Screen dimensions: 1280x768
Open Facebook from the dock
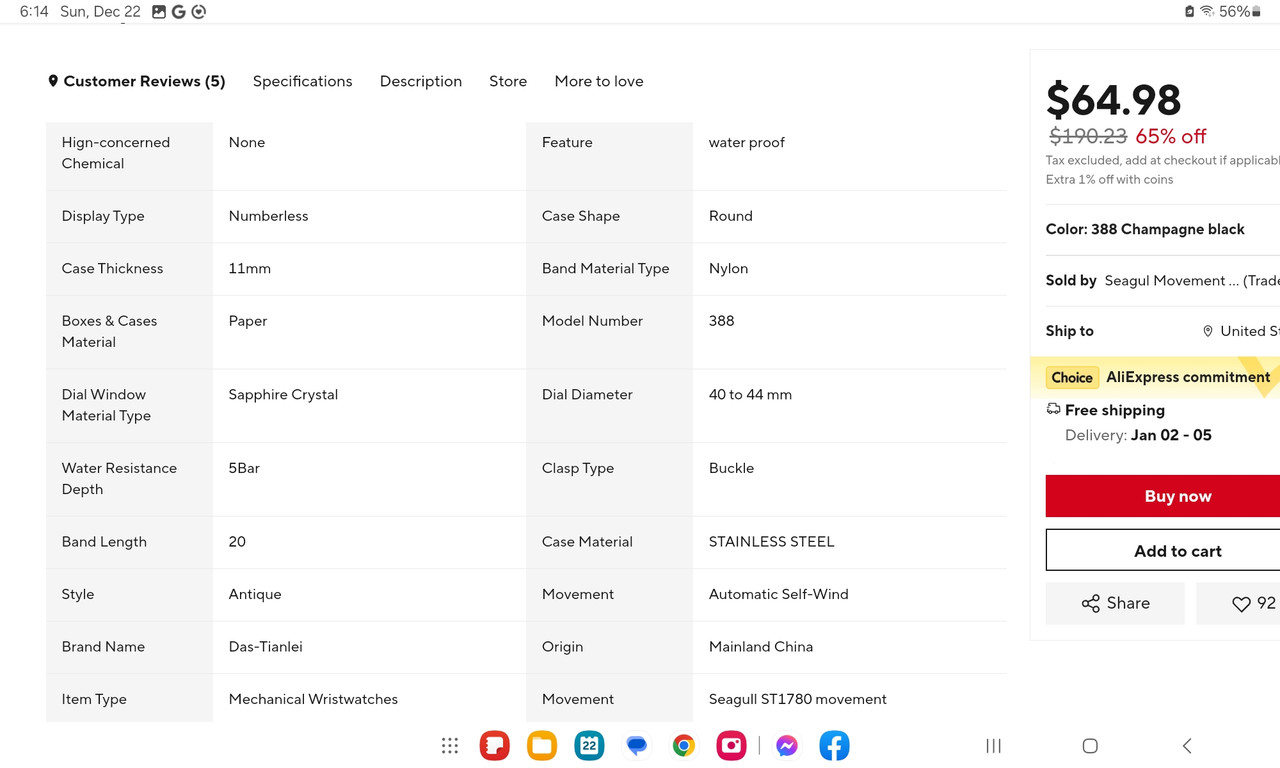click(x=834, y=746)
